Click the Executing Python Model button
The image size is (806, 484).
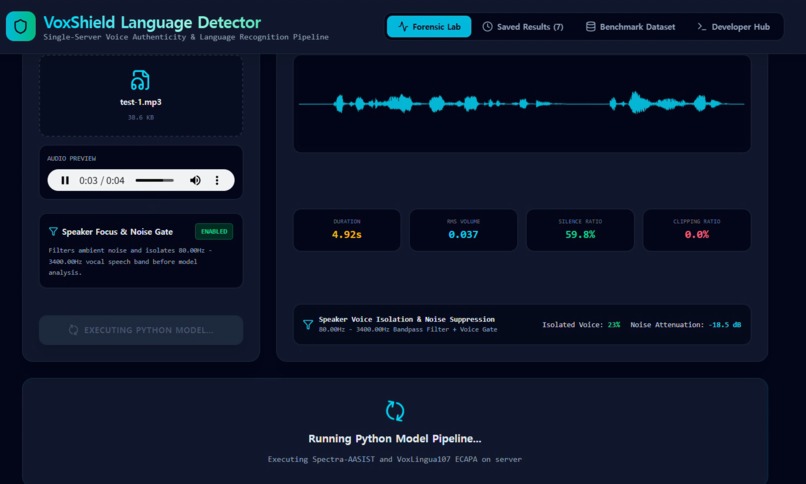(x=141, y=330)
